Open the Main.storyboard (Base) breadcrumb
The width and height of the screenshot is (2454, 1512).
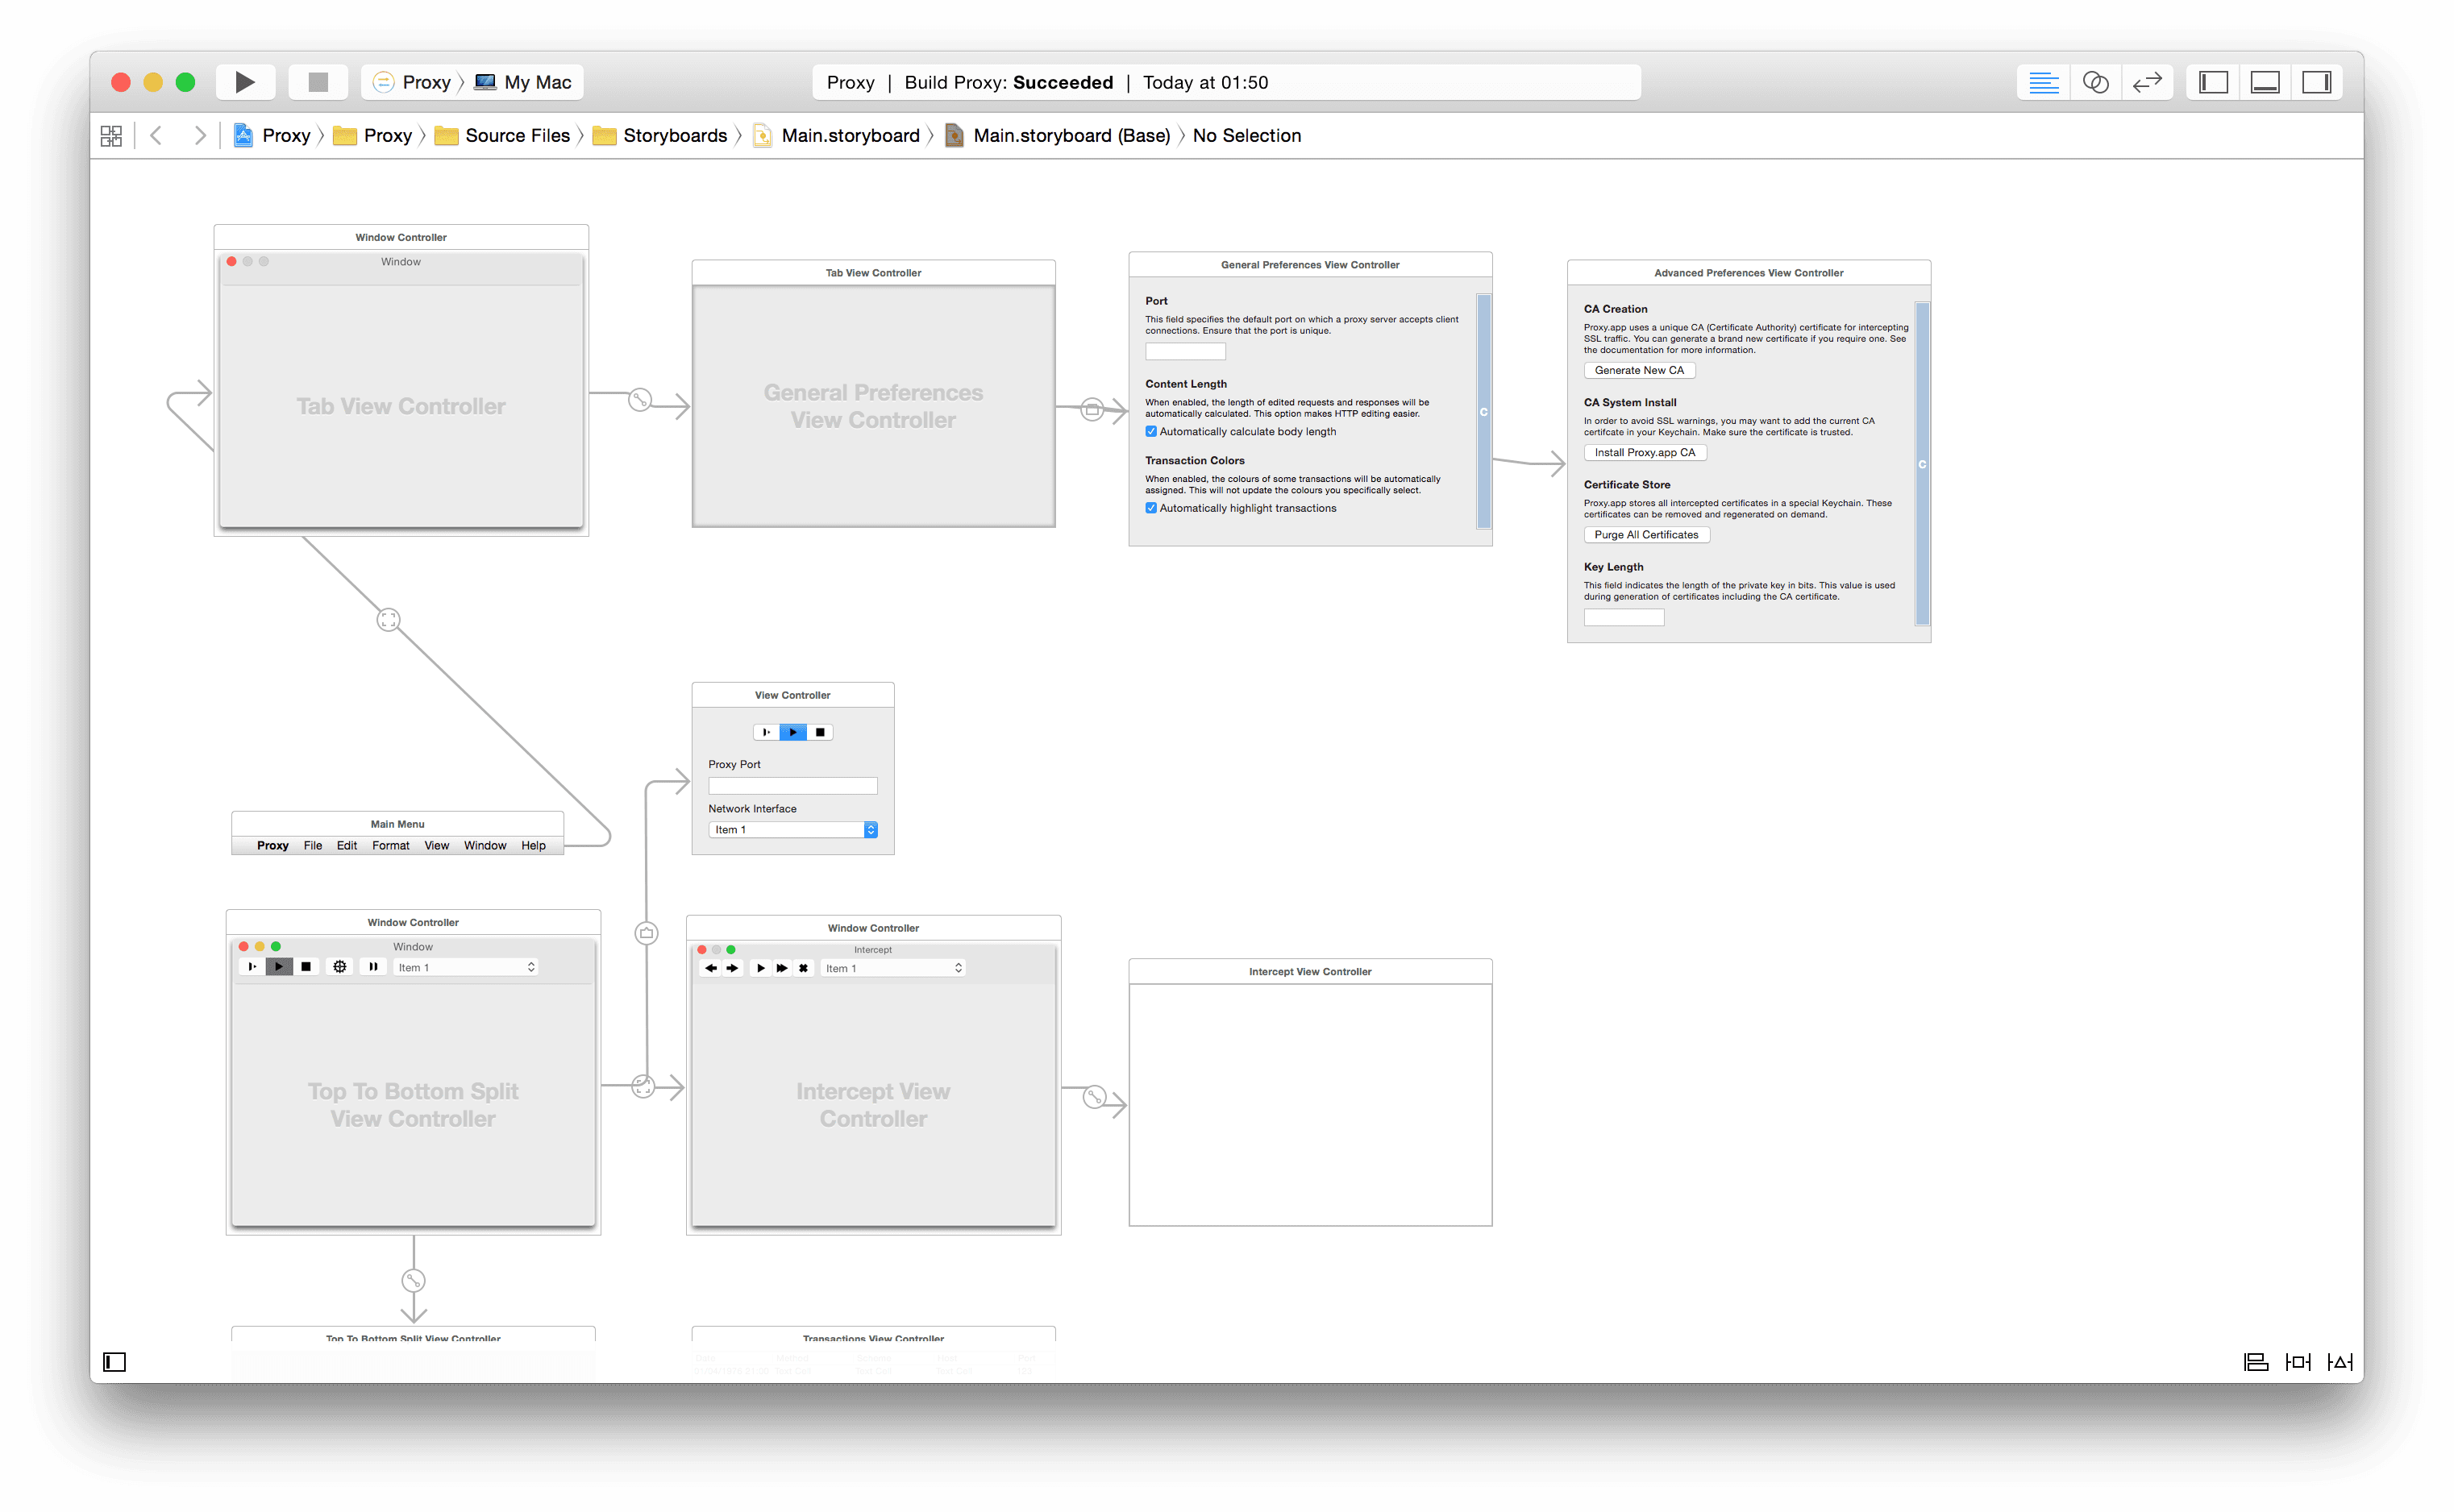(1058, 136)
